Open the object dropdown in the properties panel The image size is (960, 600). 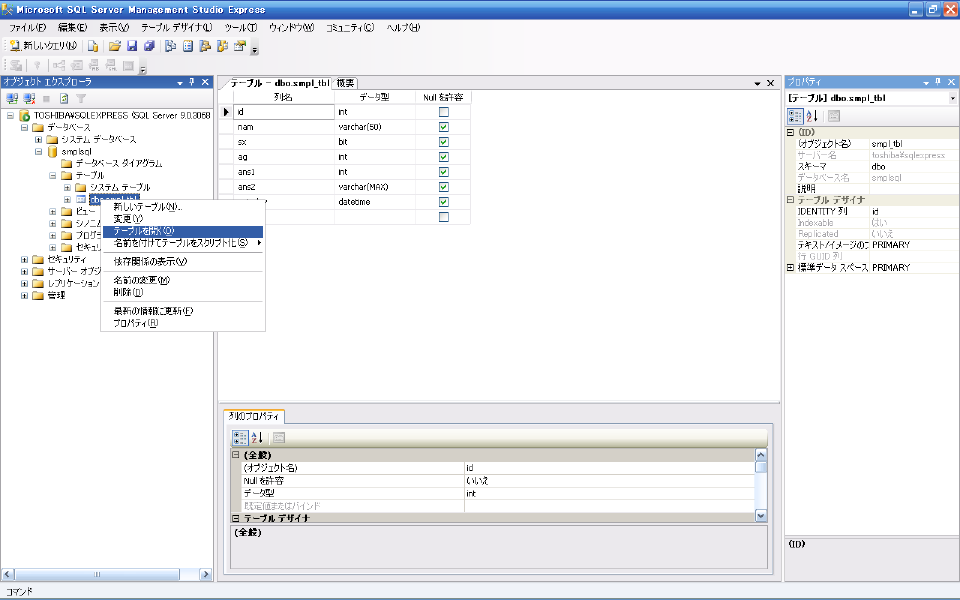coord(951,98)
